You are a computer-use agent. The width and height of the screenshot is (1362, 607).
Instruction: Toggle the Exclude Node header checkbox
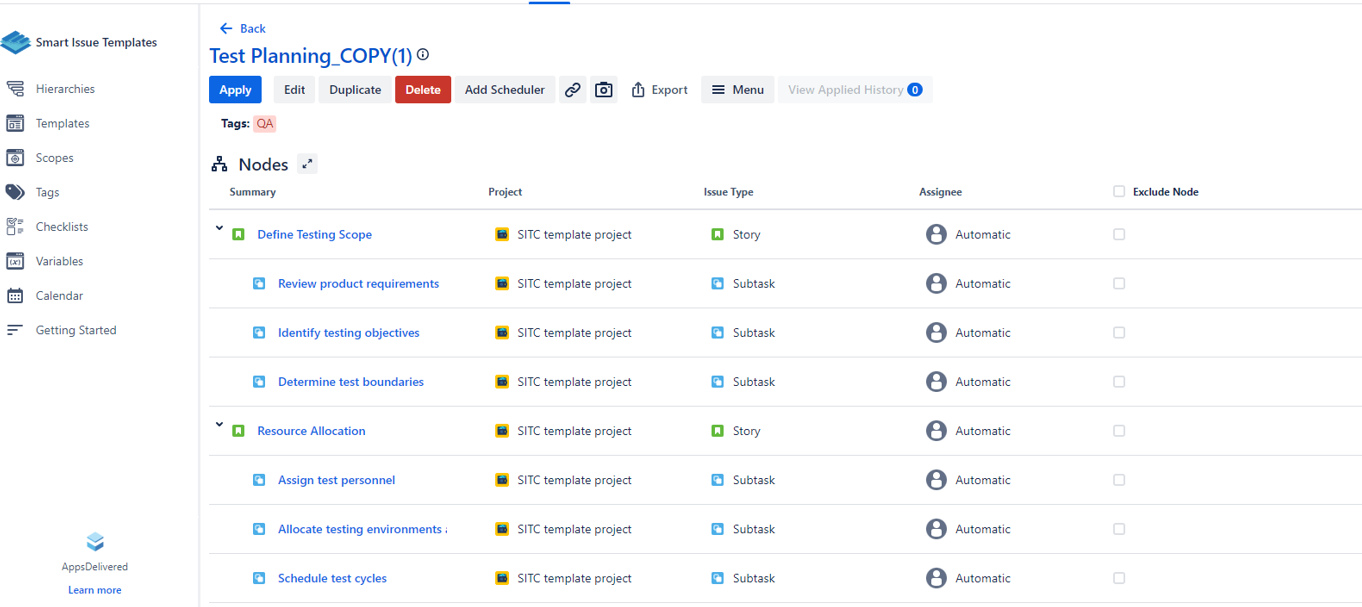(x=1119, y=192)
